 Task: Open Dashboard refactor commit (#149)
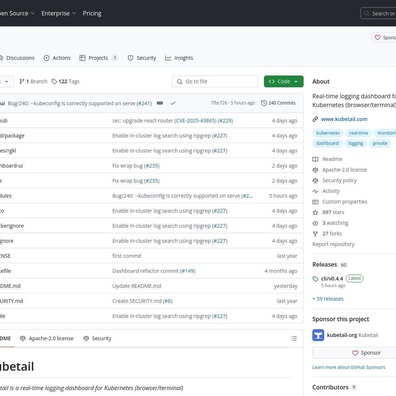[x=154, y=271]
